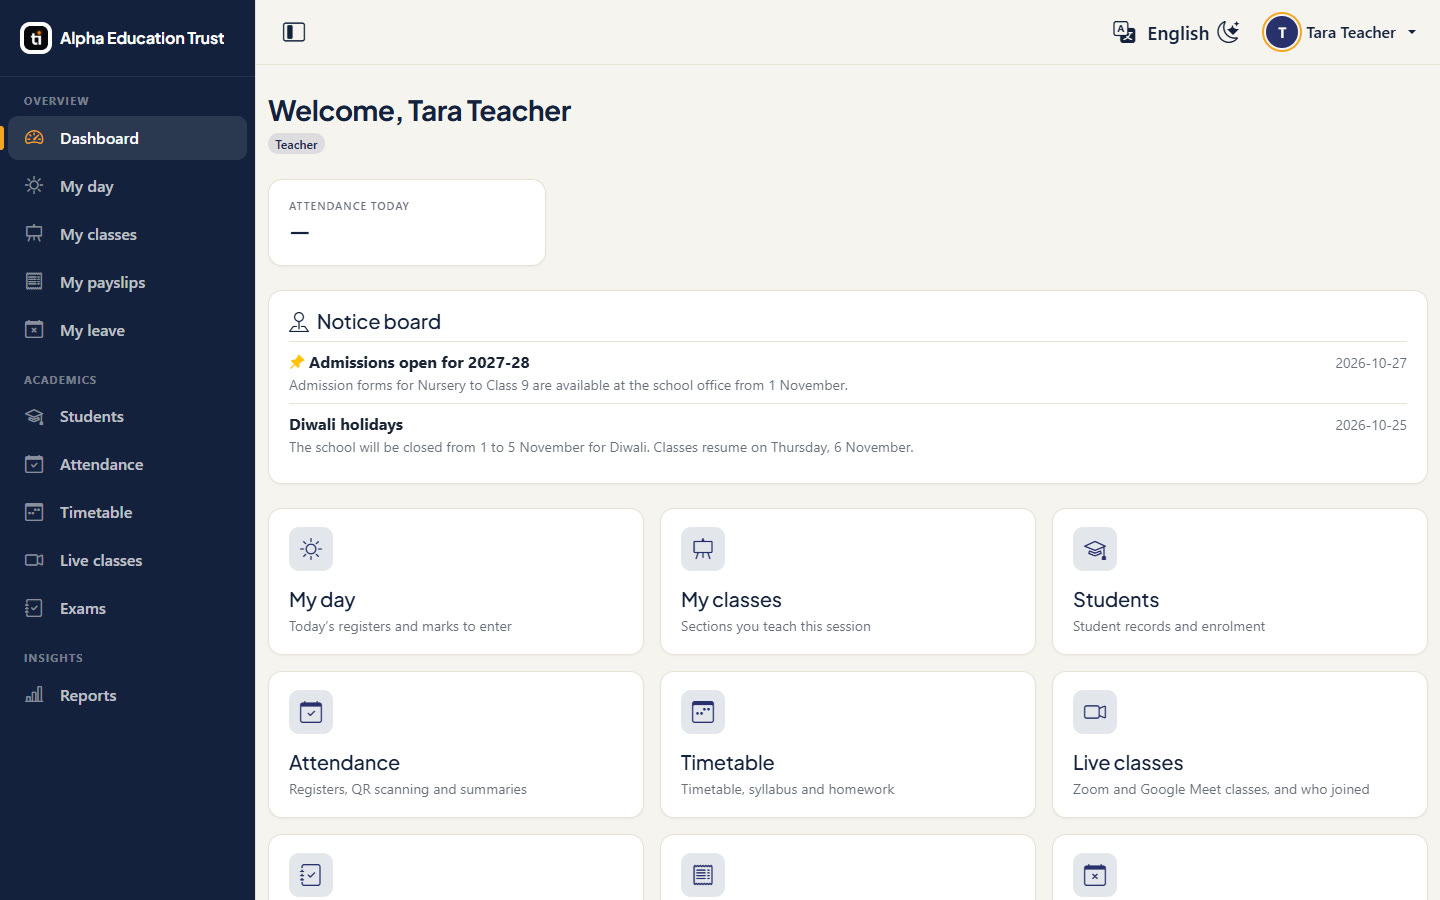Click the My leave sidebar icon

point(34,330)
